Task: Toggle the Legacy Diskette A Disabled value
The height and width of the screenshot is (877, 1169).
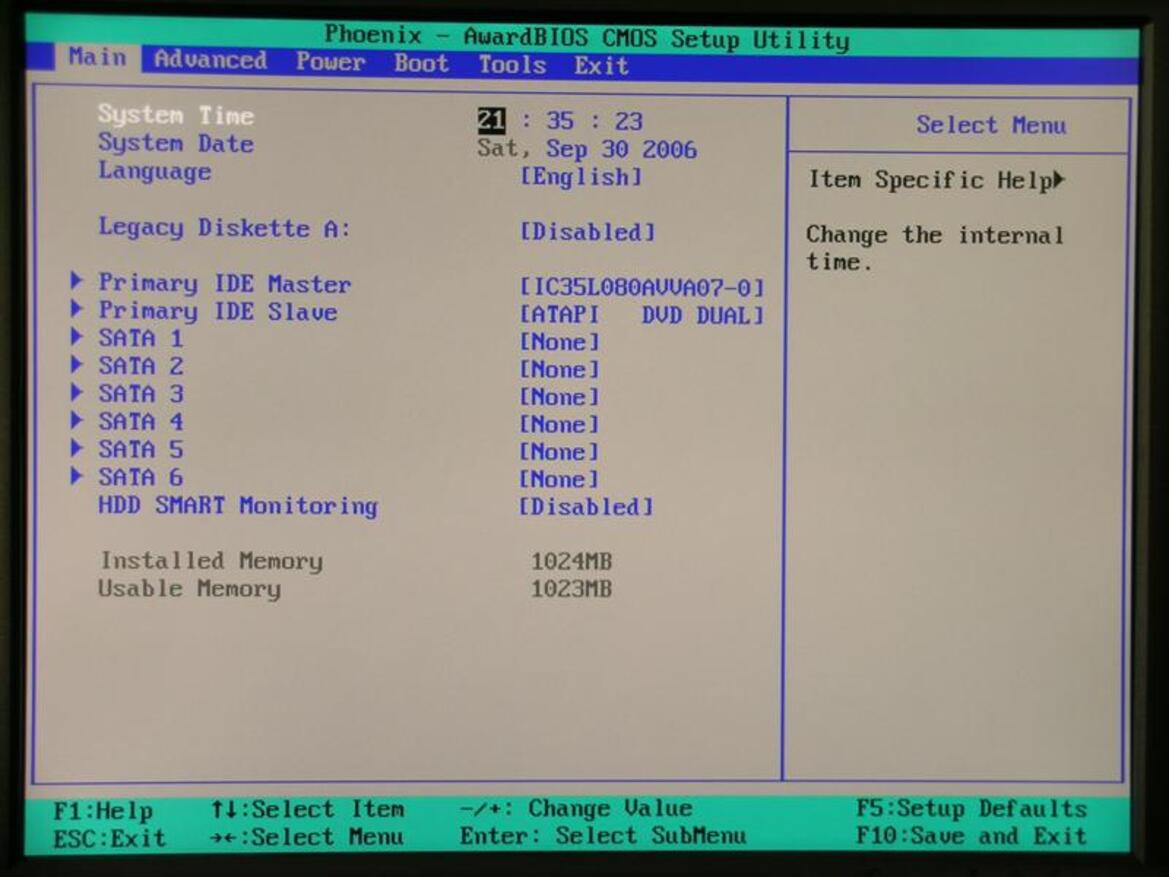Action: [x=587, y=232]
